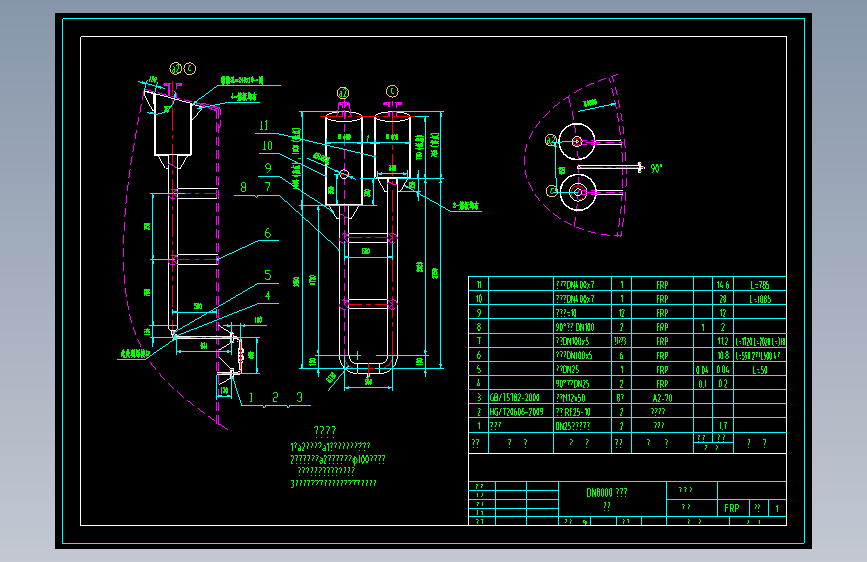Screen dimensions: 867x562
Task: Select the '0.04' unit weight cell
Action: (x=702, y=370)
